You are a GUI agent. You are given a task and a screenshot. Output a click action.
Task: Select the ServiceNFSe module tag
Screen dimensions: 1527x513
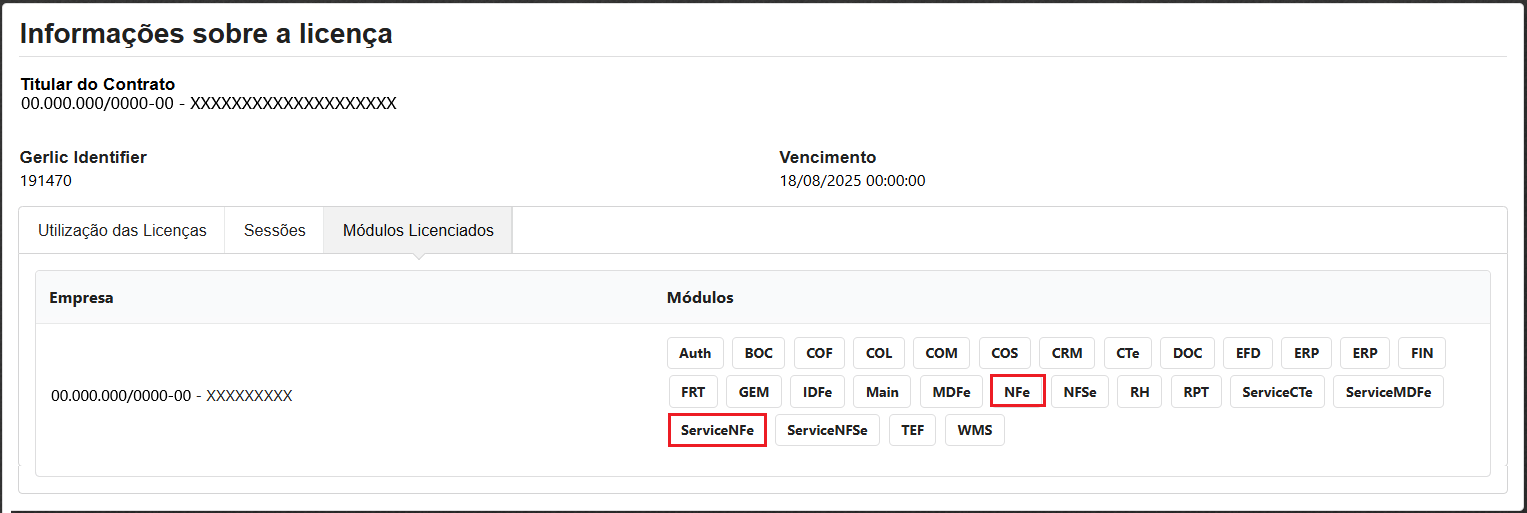coord(827,430)
